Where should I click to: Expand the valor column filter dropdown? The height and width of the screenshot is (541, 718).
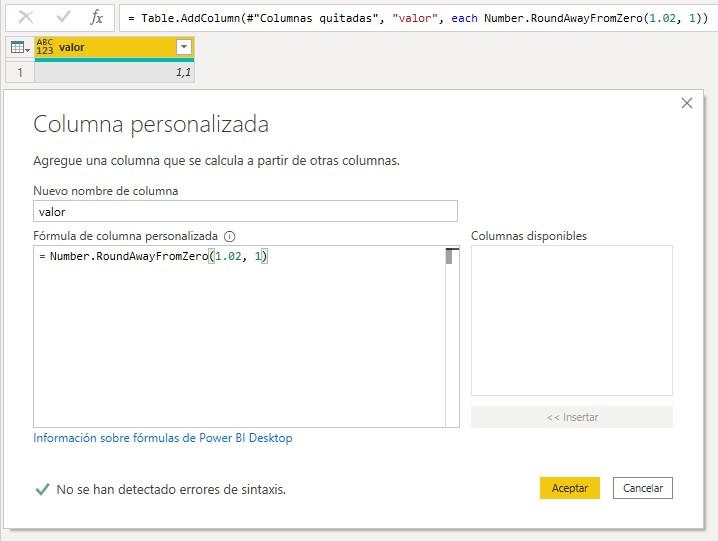(x=183, y=47)
